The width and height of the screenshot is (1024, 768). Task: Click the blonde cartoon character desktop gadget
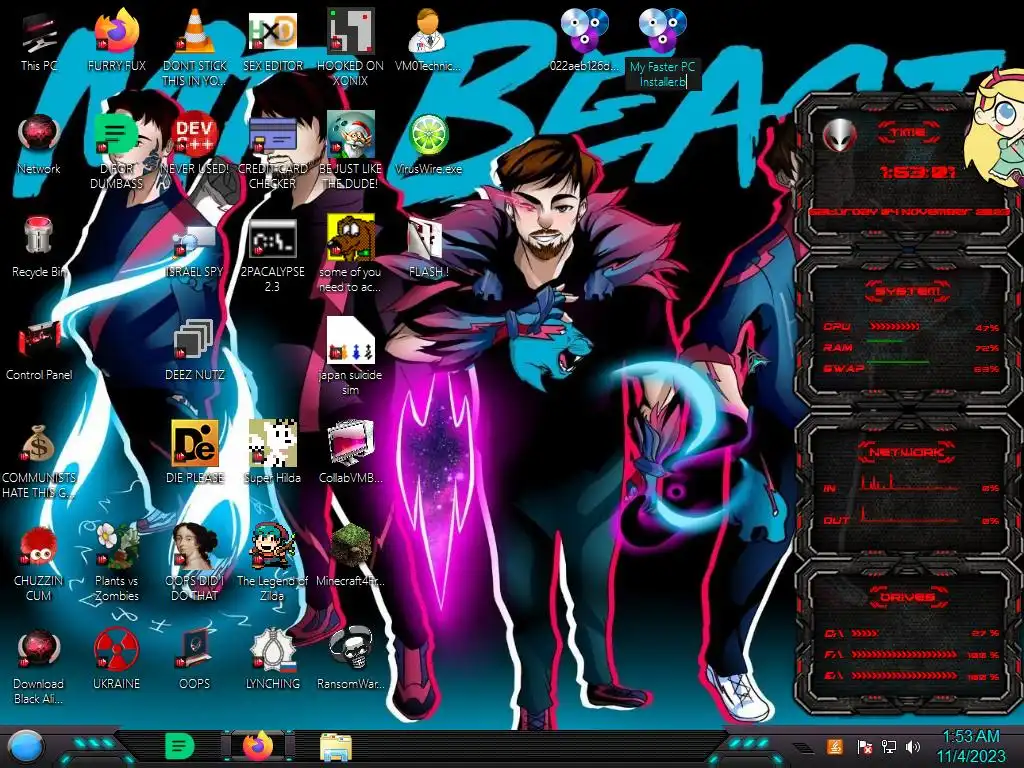coord(995,127)
